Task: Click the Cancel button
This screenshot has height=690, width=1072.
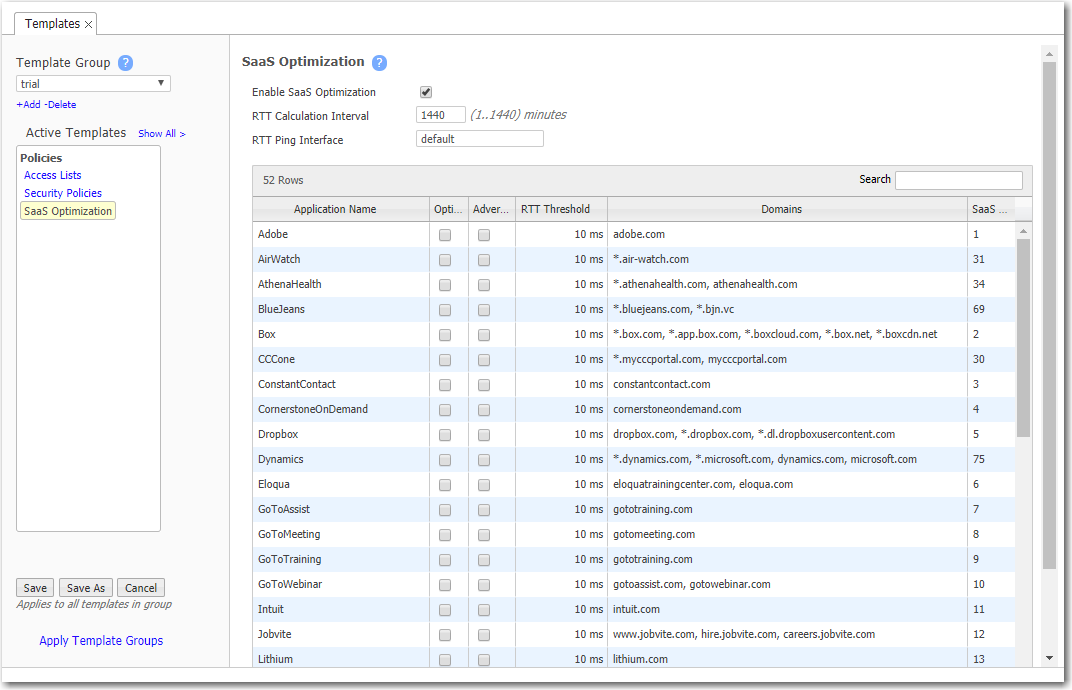Action: pos(141,587)
